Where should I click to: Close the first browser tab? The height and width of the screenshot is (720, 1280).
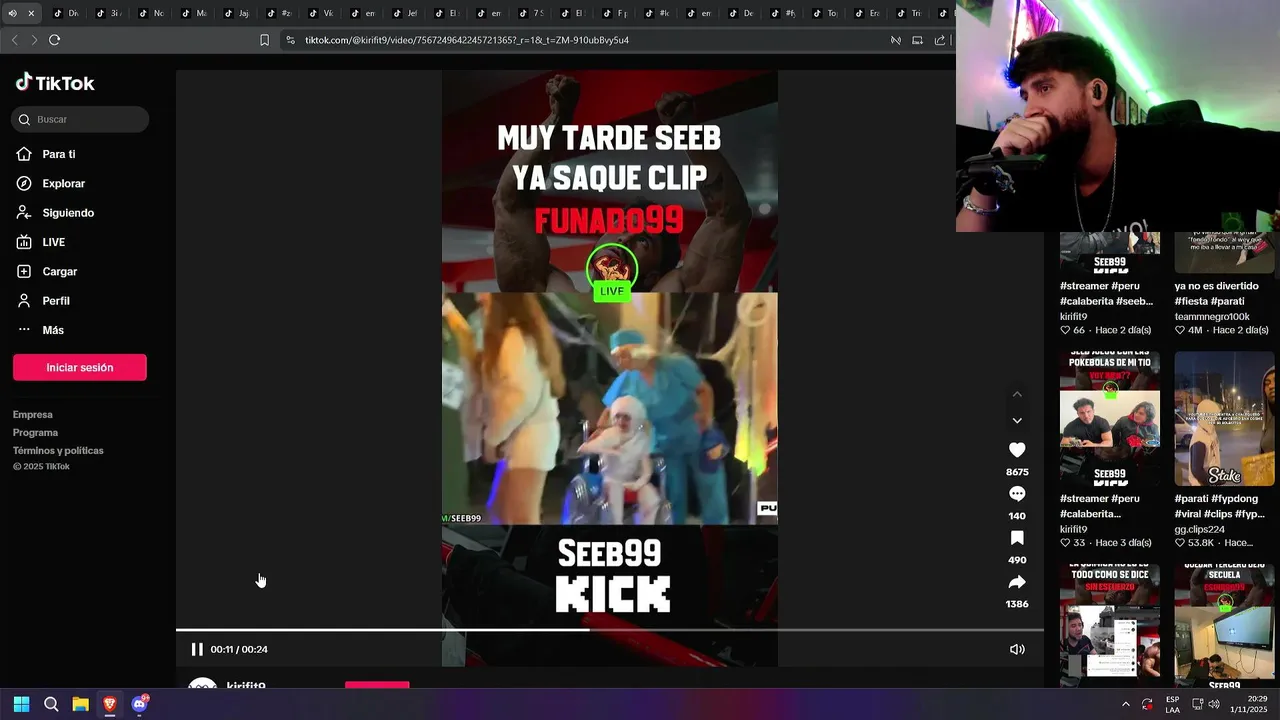[31, 13]
